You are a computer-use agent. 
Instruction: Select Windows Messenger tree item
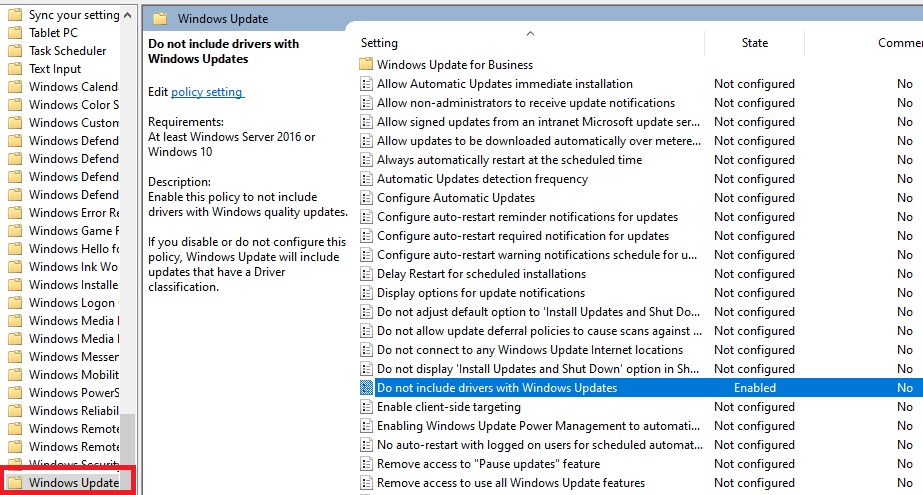[74, 357]
